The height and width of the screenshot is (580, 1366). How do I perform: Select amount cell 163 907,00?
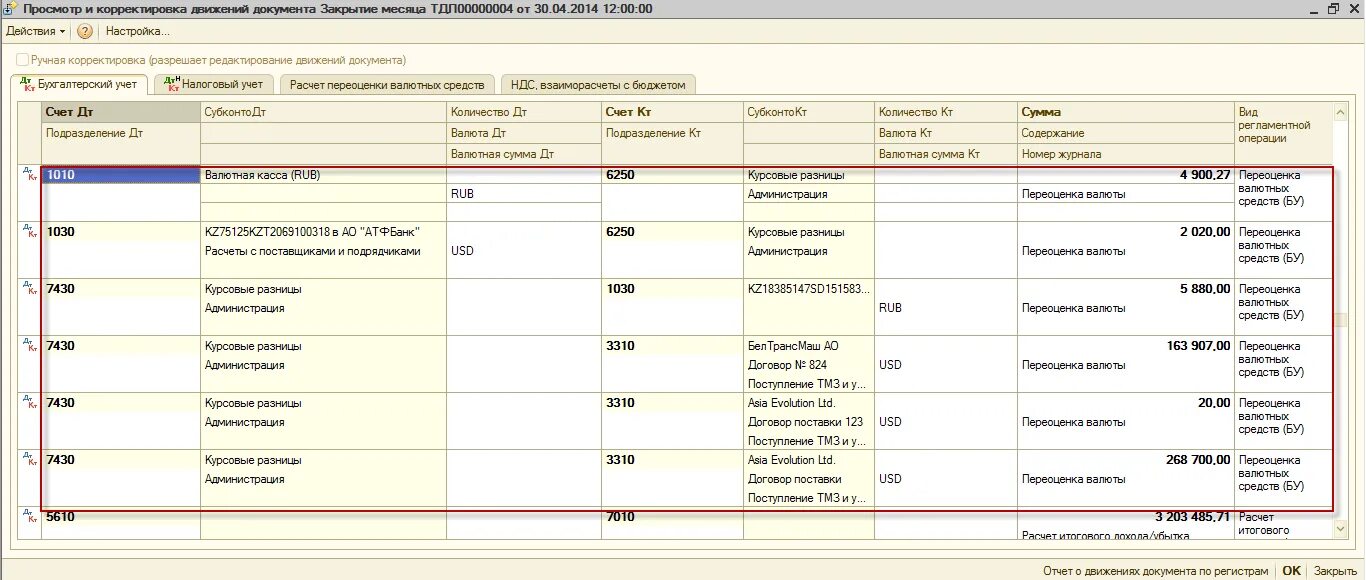(x=1126, y=346)
